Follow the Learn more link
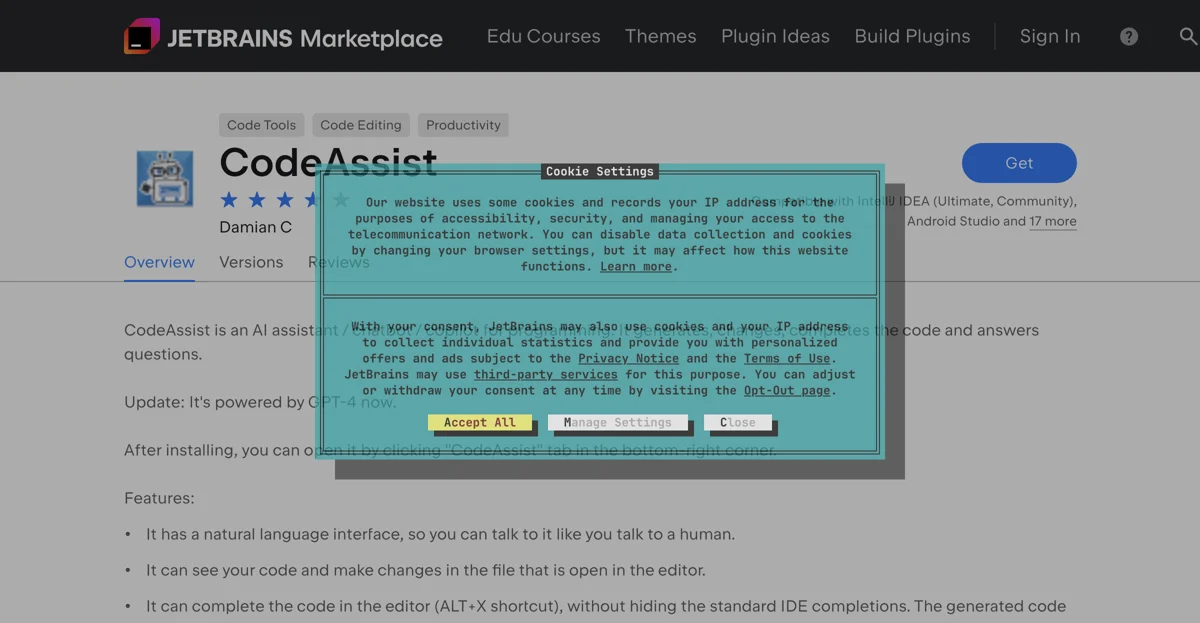The image size is (1200, 623). click(x=636, y=266)
